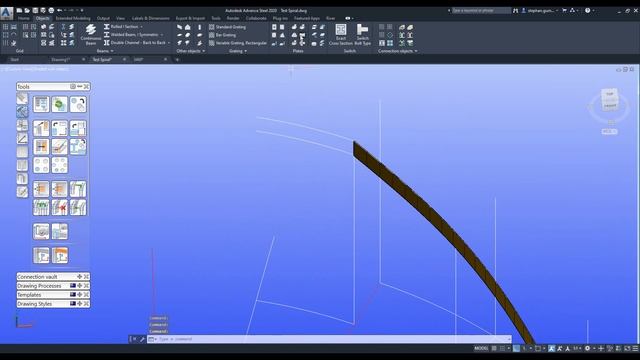Open dropdown next to Rolled I Section

[x=142, y=27]
